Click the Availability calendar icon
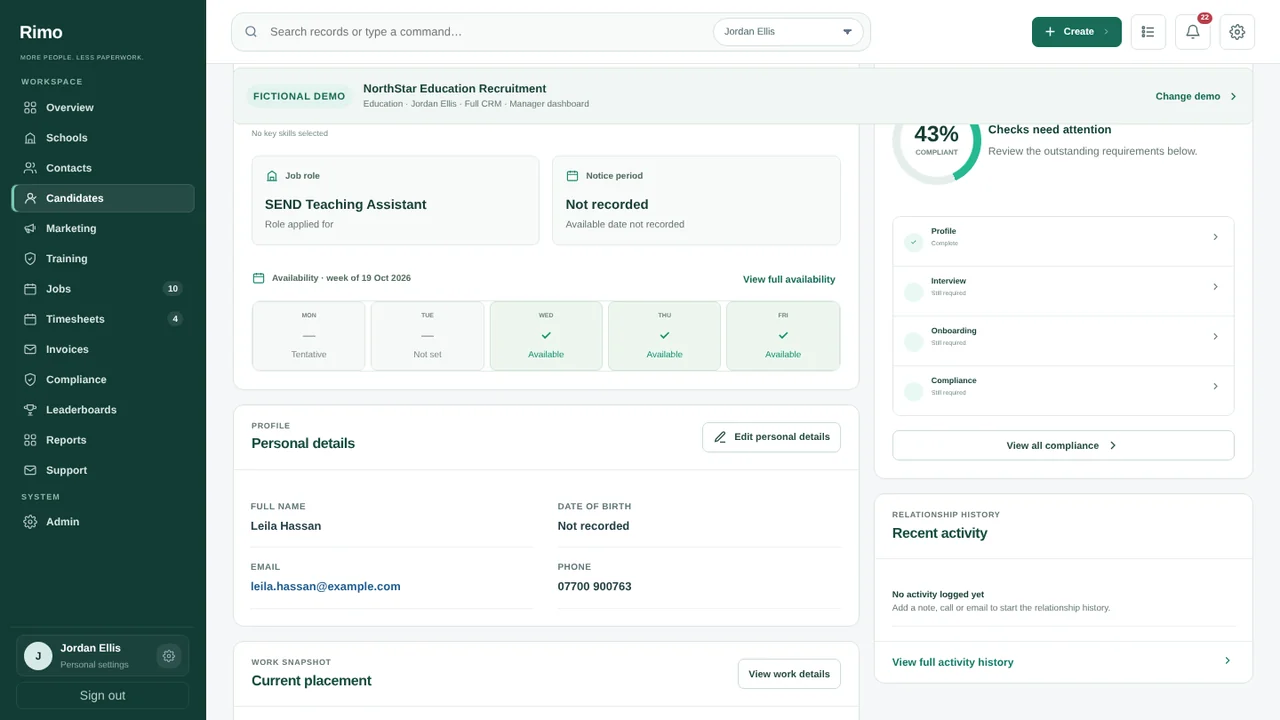The height and width of the screenshot is (720, 1280). (258, 278)
